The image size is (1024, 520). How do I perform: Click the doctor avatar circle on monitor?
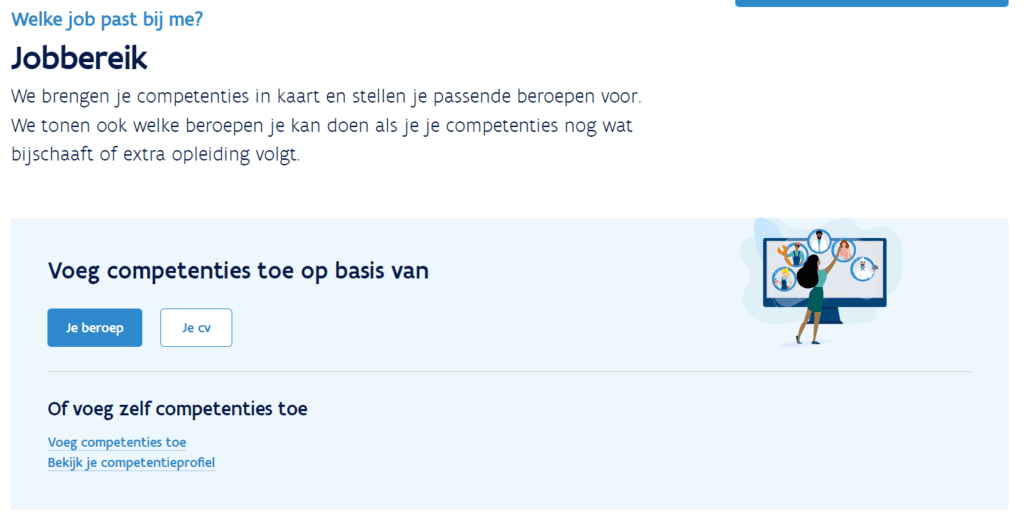click(819, 240)
